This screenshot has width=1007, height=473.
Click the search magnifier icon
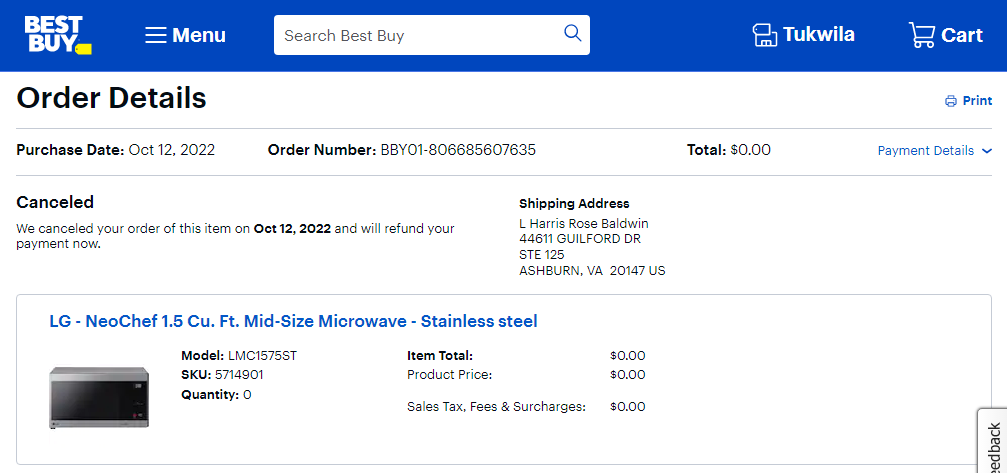coord(572,33)
